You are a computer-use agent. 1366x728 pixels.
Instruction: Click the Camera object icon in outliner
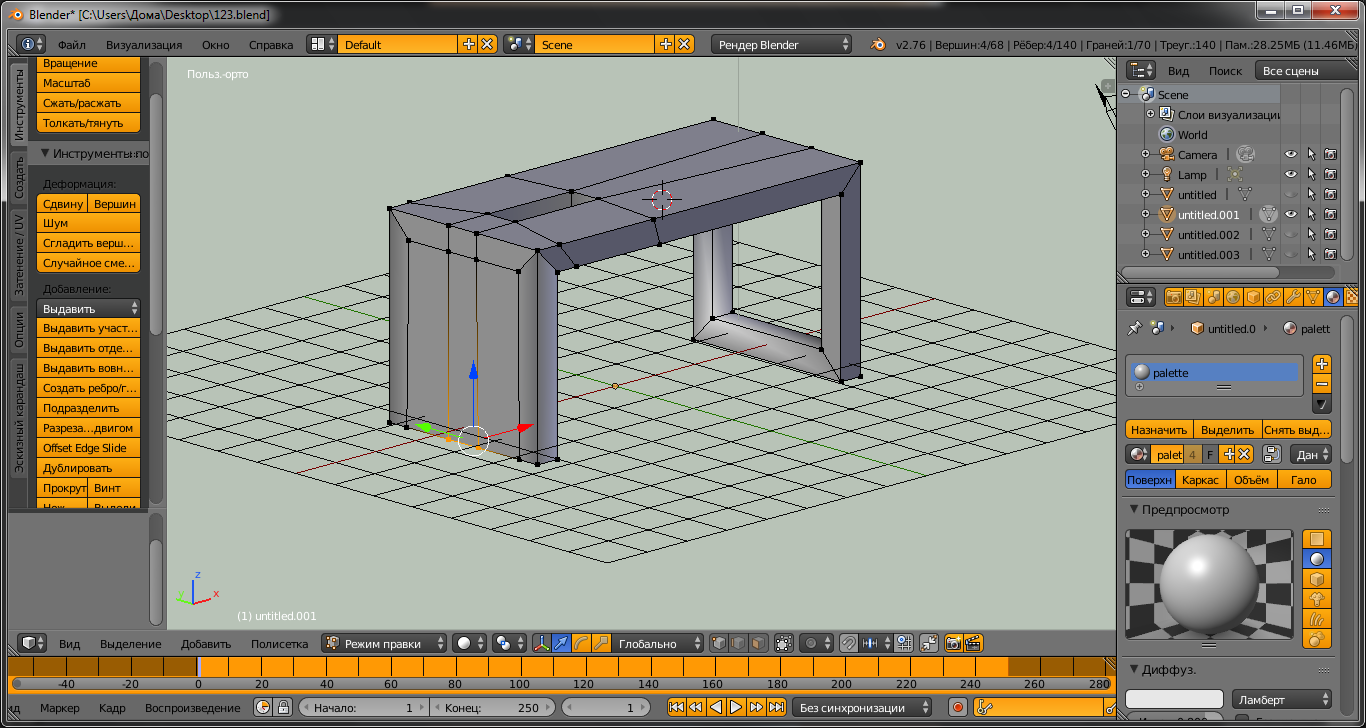pyautogui.click(x=1166, y=154)
